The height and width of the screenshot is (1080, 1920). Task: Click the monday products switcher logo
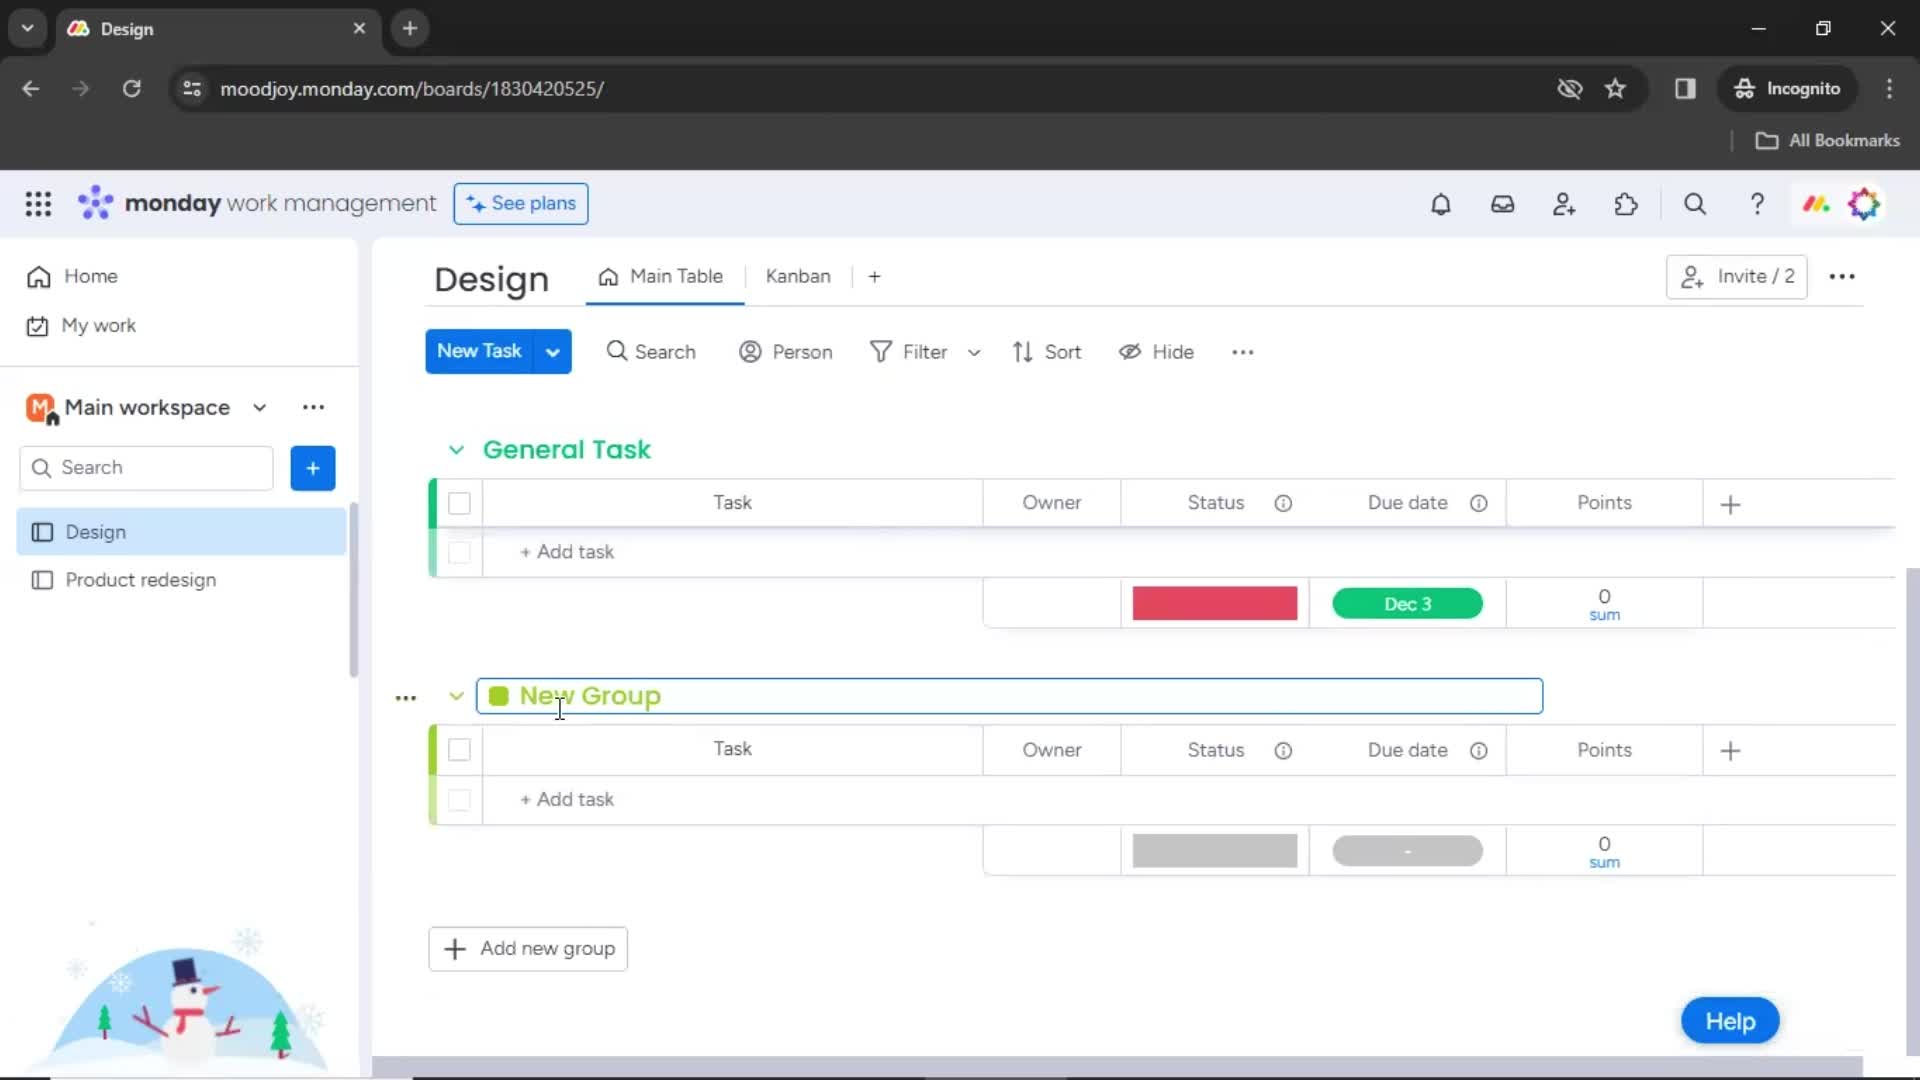click(1816, 204)
